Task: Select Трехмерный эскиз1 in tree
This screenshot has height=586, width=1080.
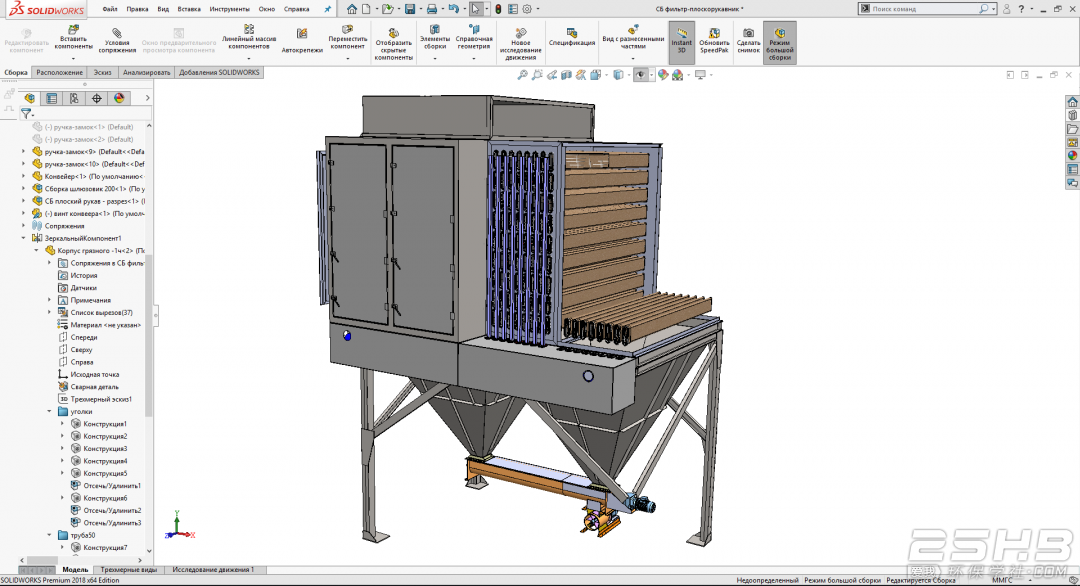Action: (x=94, y=399)
